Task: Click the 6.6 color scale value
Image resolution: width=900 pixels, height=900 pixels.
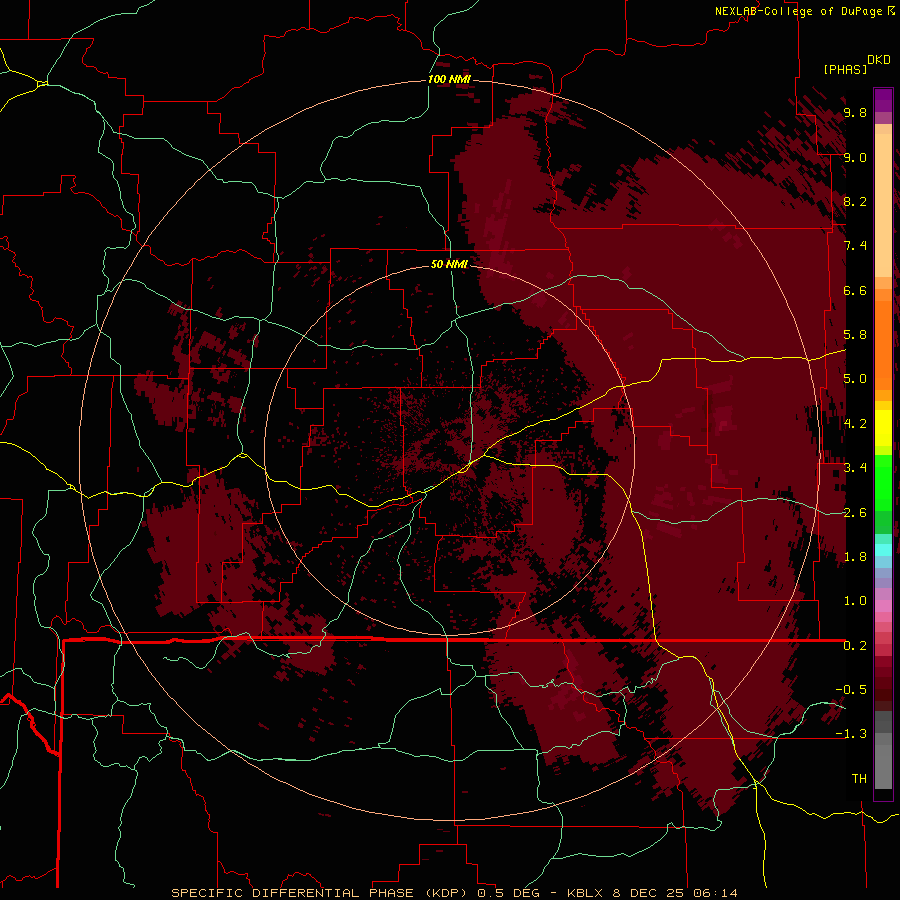Action: [855, 290]
